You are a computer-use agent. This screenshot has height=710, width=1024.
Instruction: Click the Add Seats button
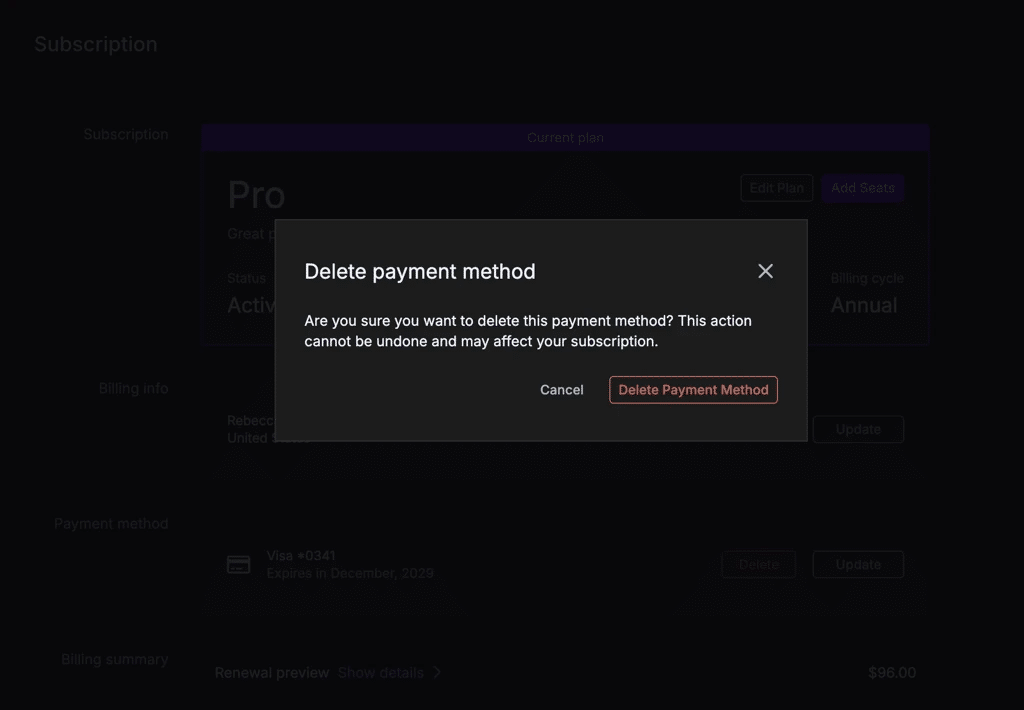pyautogui.click(x=862, y=187)
